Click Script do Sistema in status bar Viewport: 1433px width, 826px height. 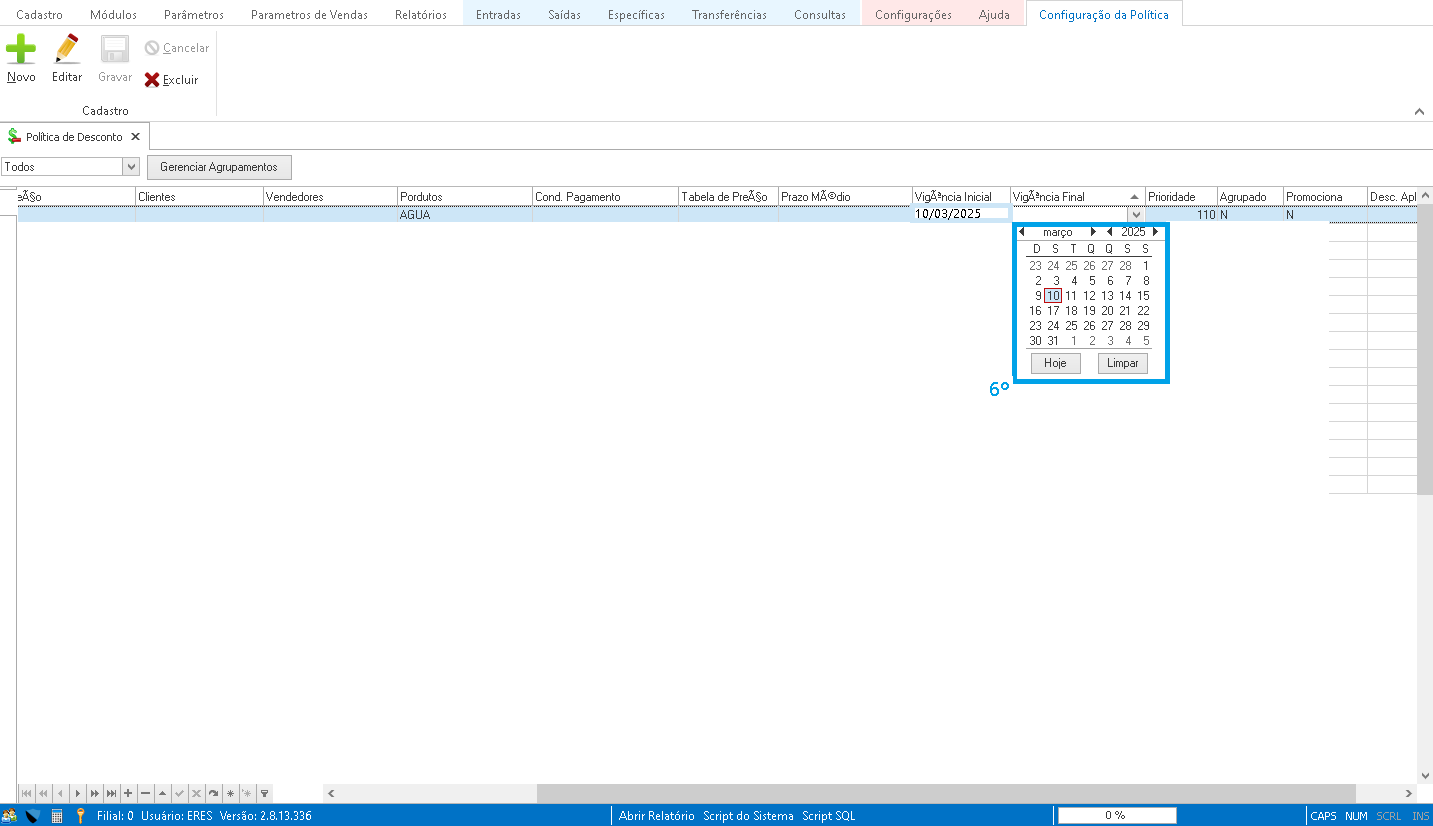coord(748,815)
